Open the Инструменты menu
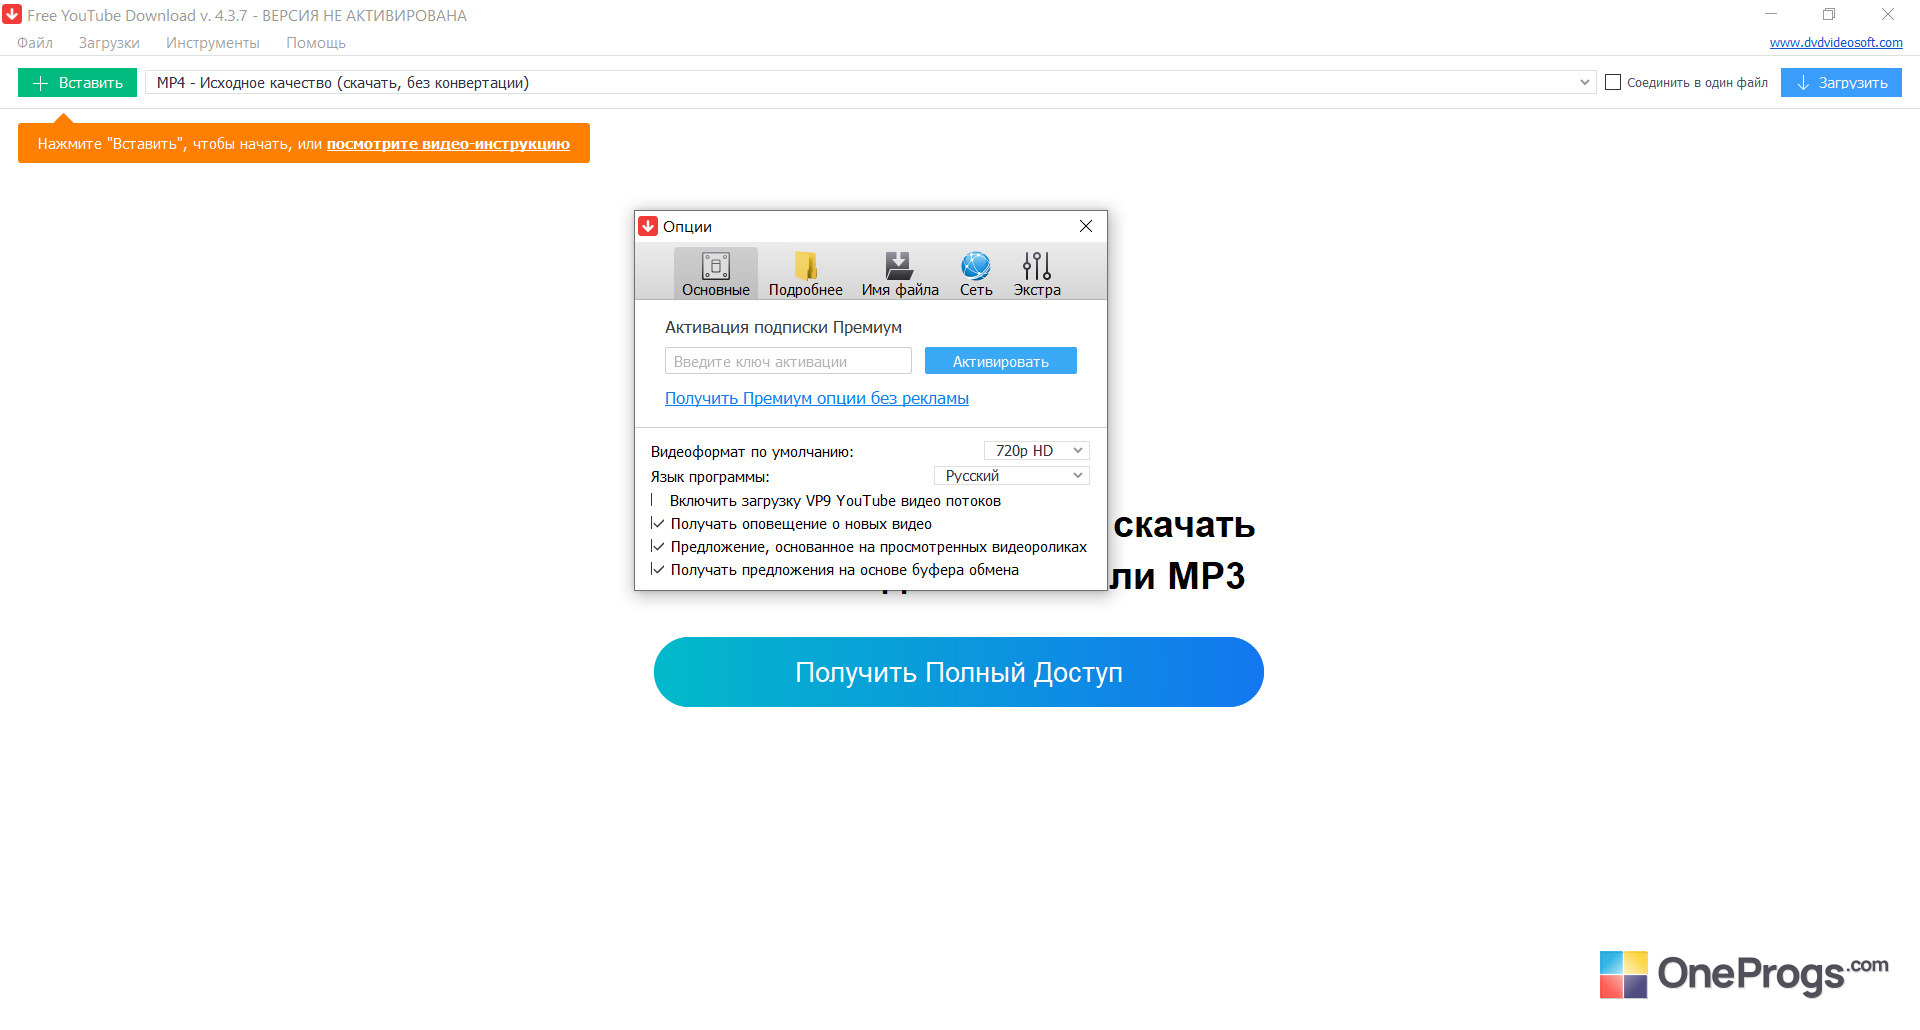Screen dimensions: 1920x1030 click(x=213, y=43)
